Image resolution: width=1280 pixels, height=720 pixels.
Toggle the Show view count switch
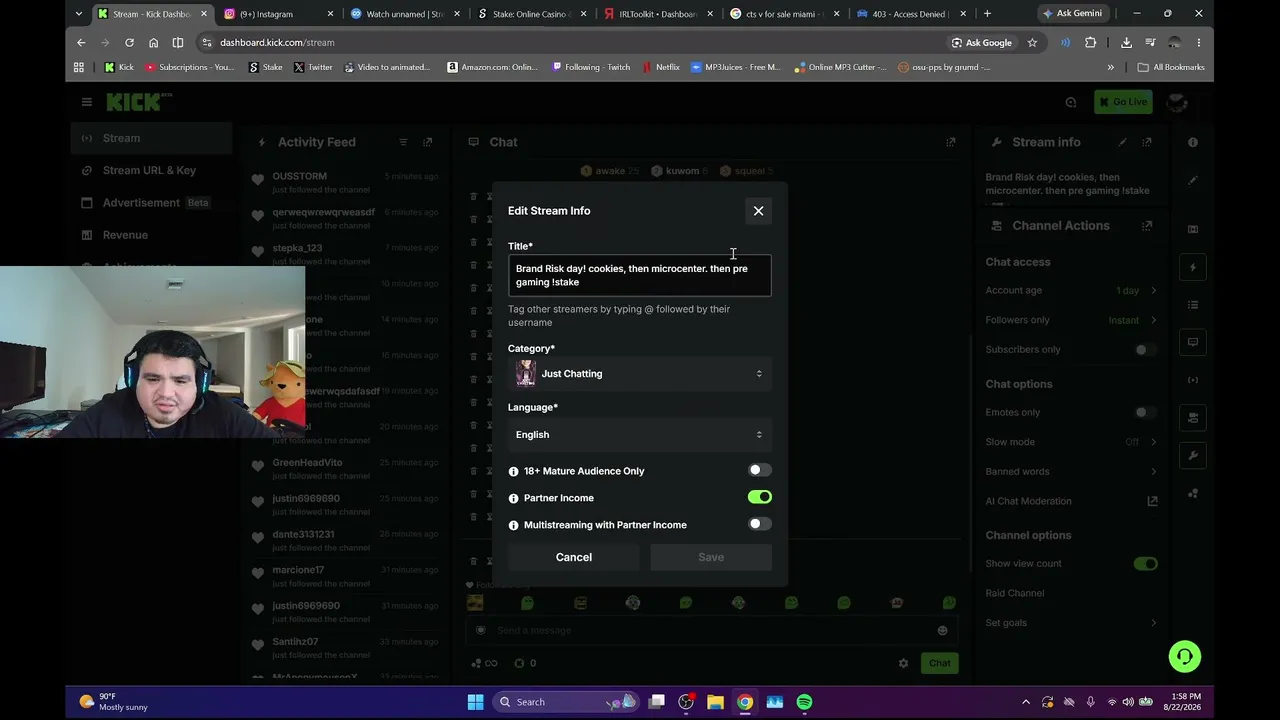pyautogui.click(x=1146, y=564)
